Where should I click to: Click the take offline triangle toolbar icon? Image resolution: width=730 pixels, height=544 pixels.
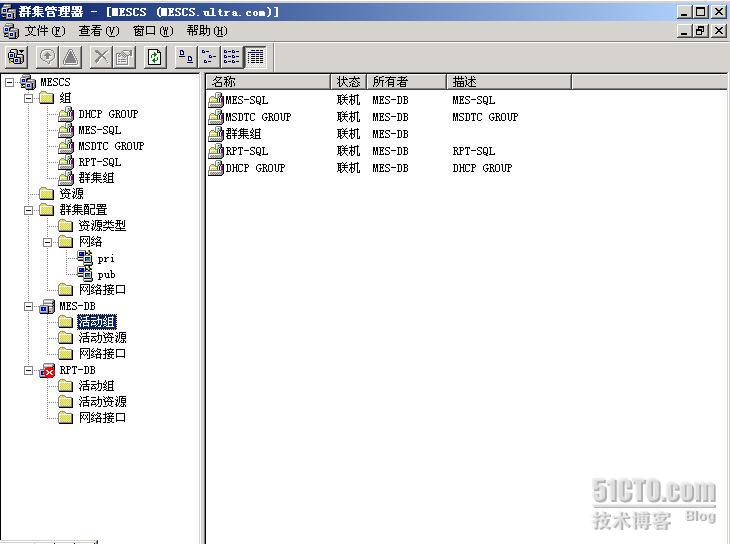(70, 57)
